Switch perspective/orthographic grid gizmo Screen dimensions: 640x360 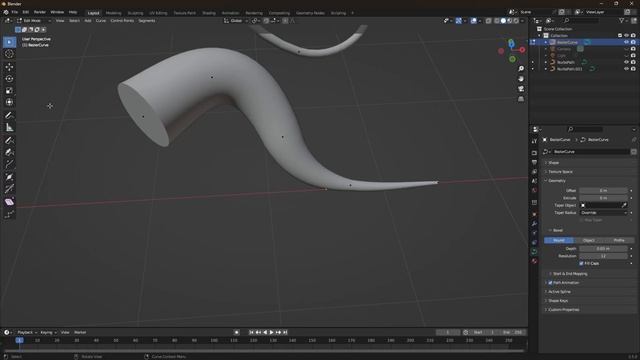521,99
